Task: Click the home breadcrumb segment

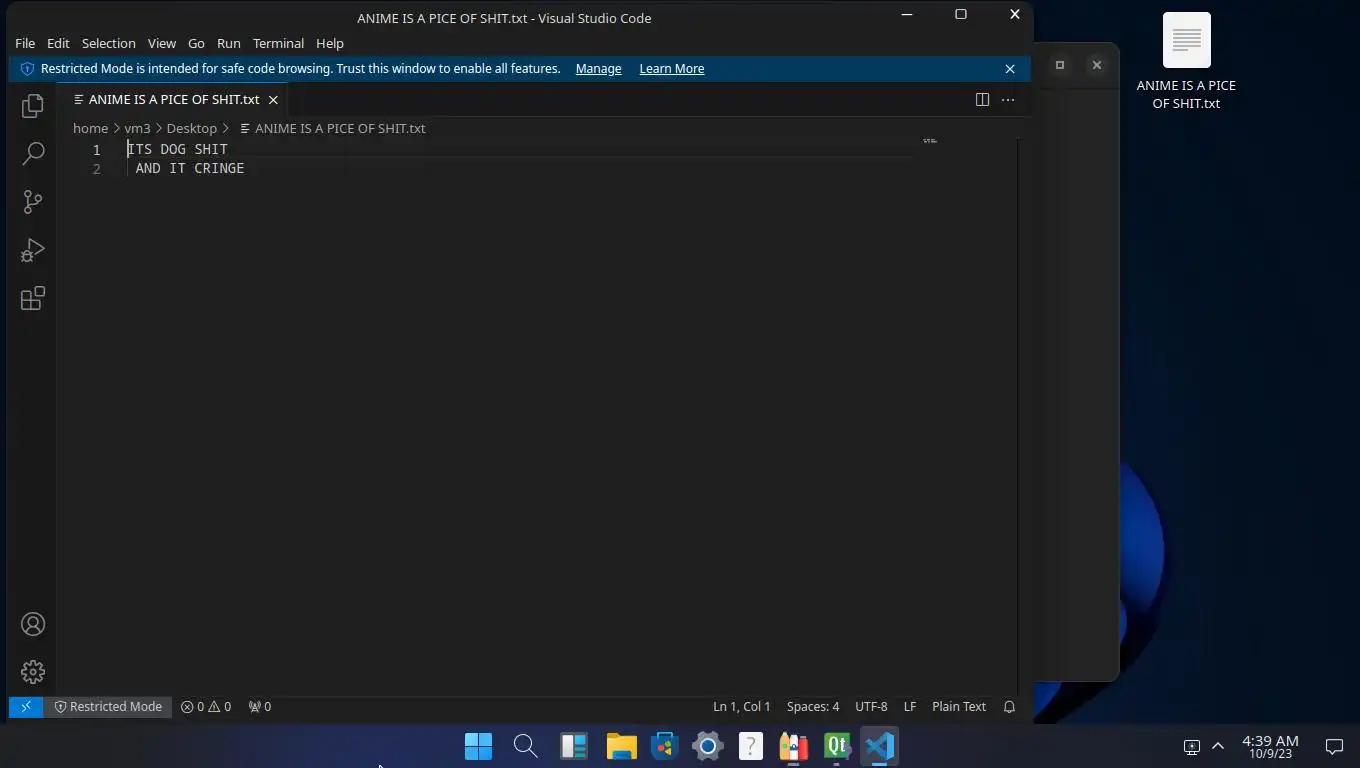Action: point(90,128)
